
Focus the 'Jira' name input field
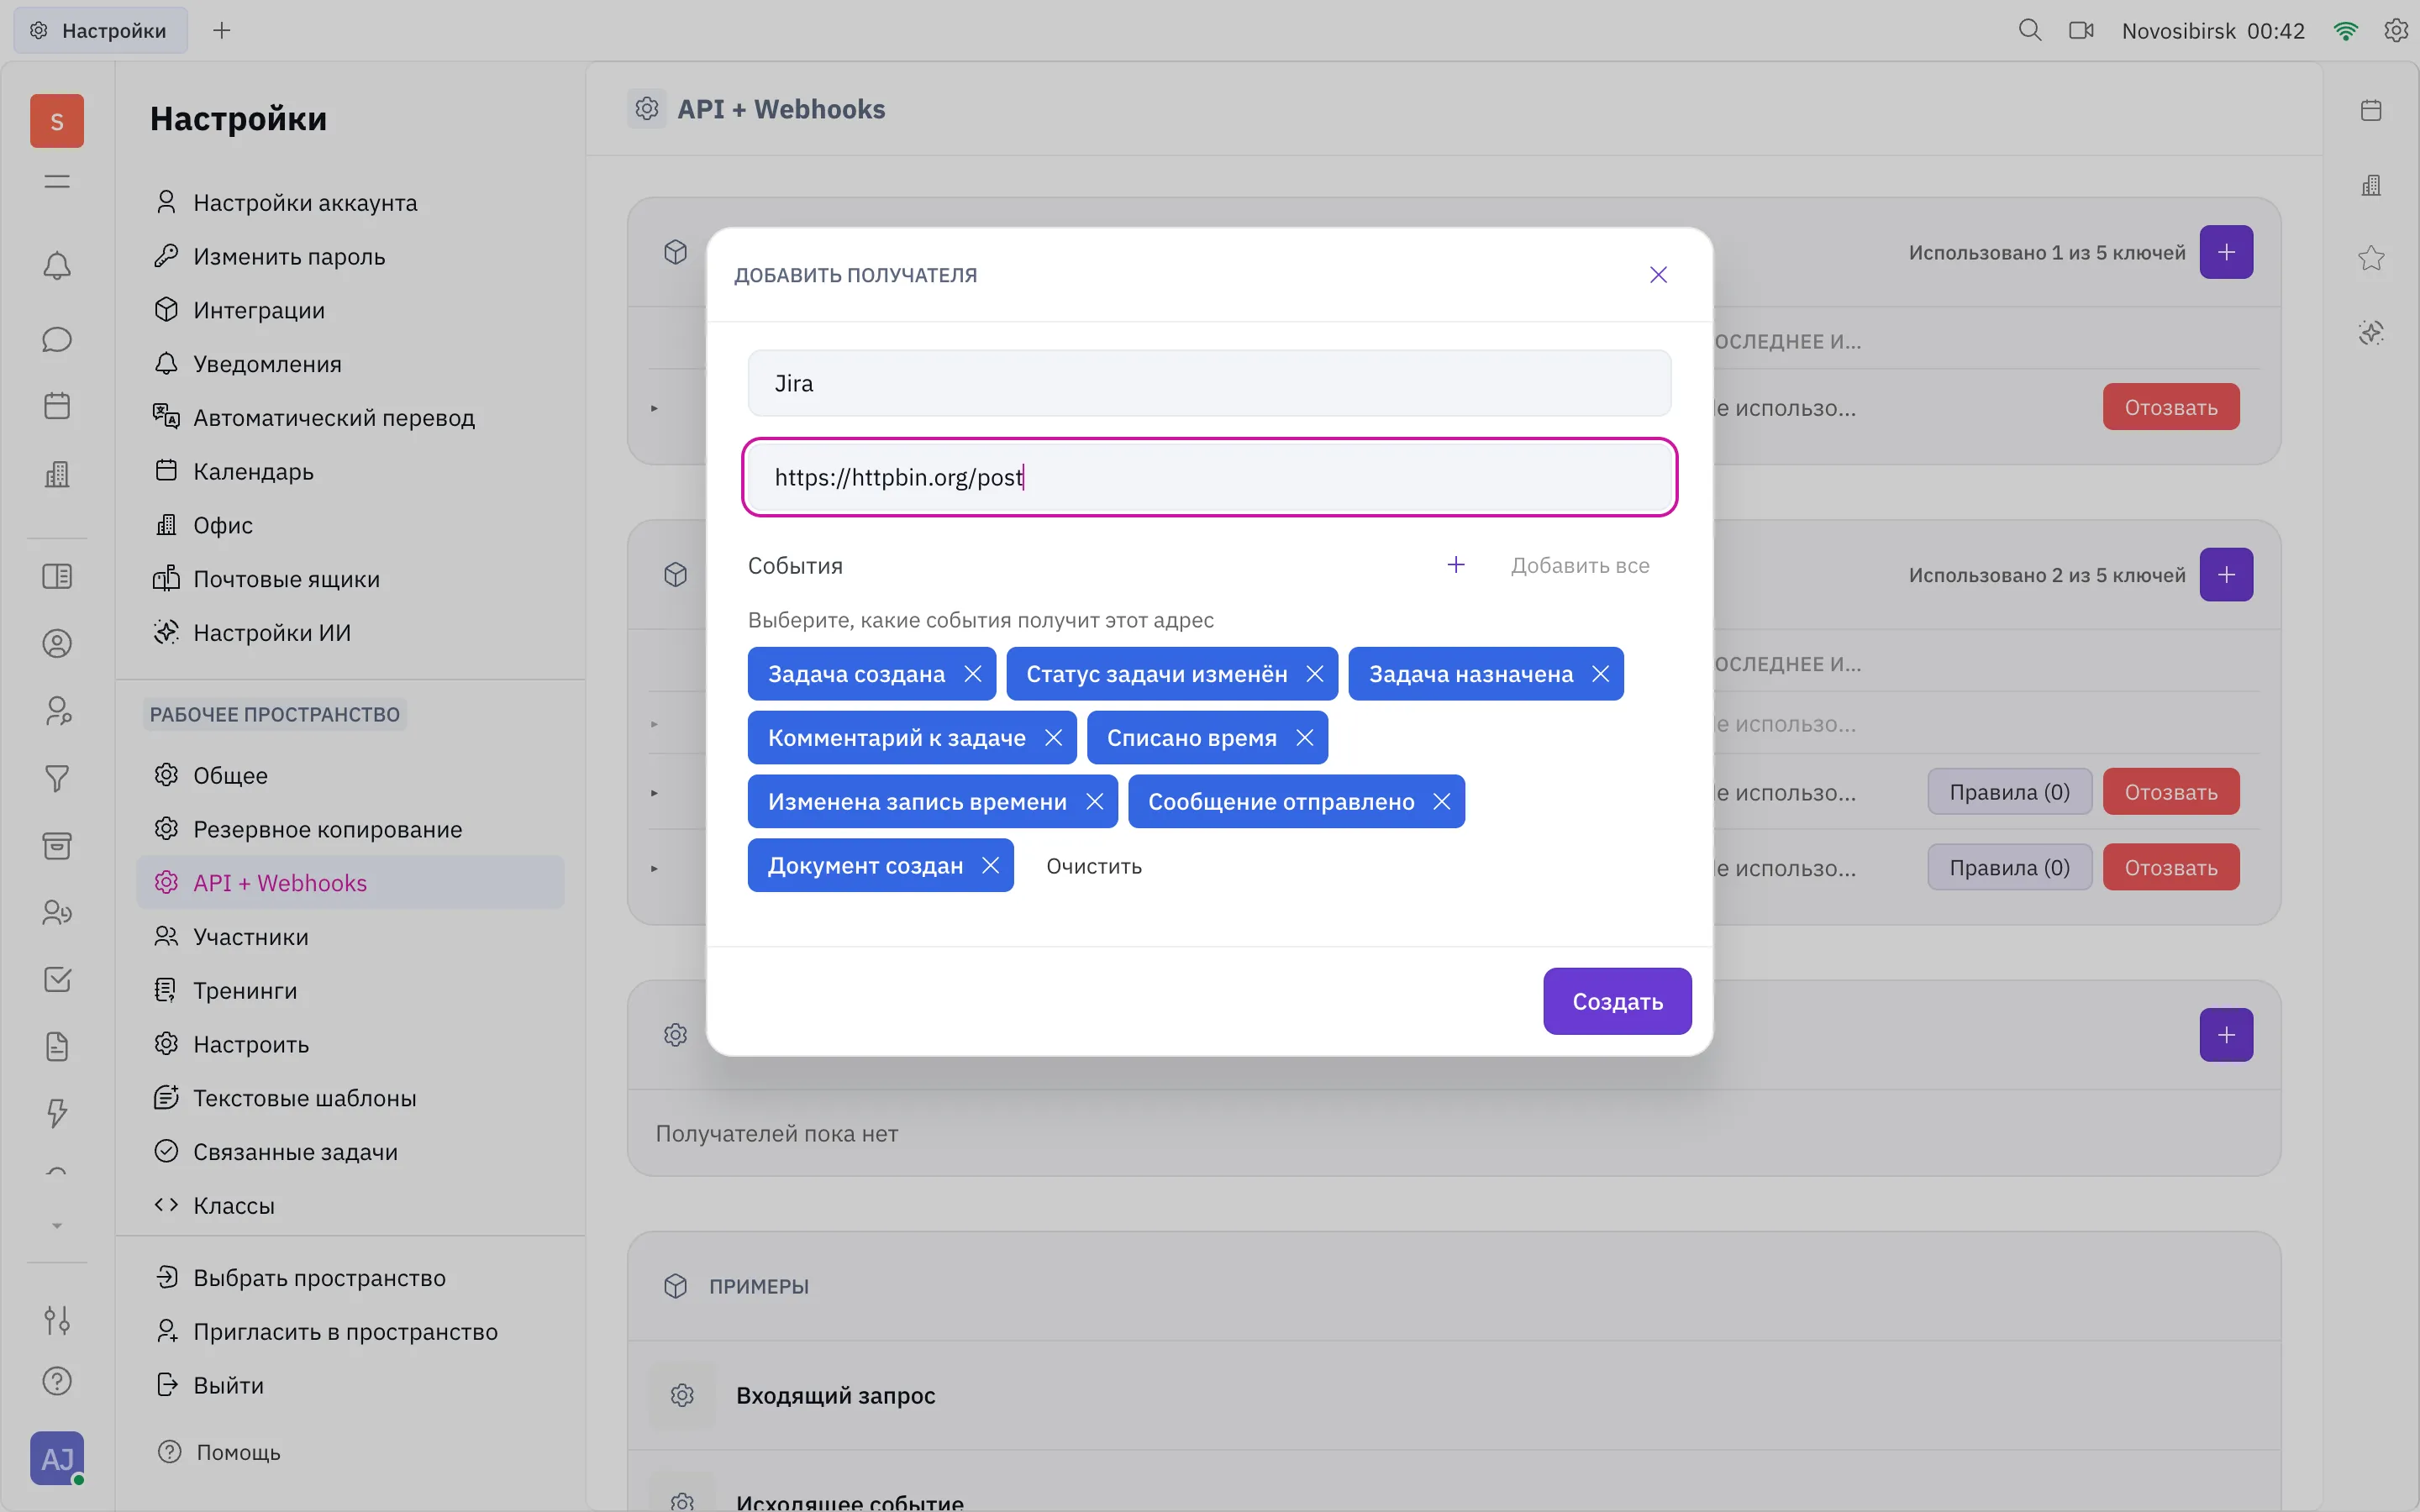coord(1209,383)
